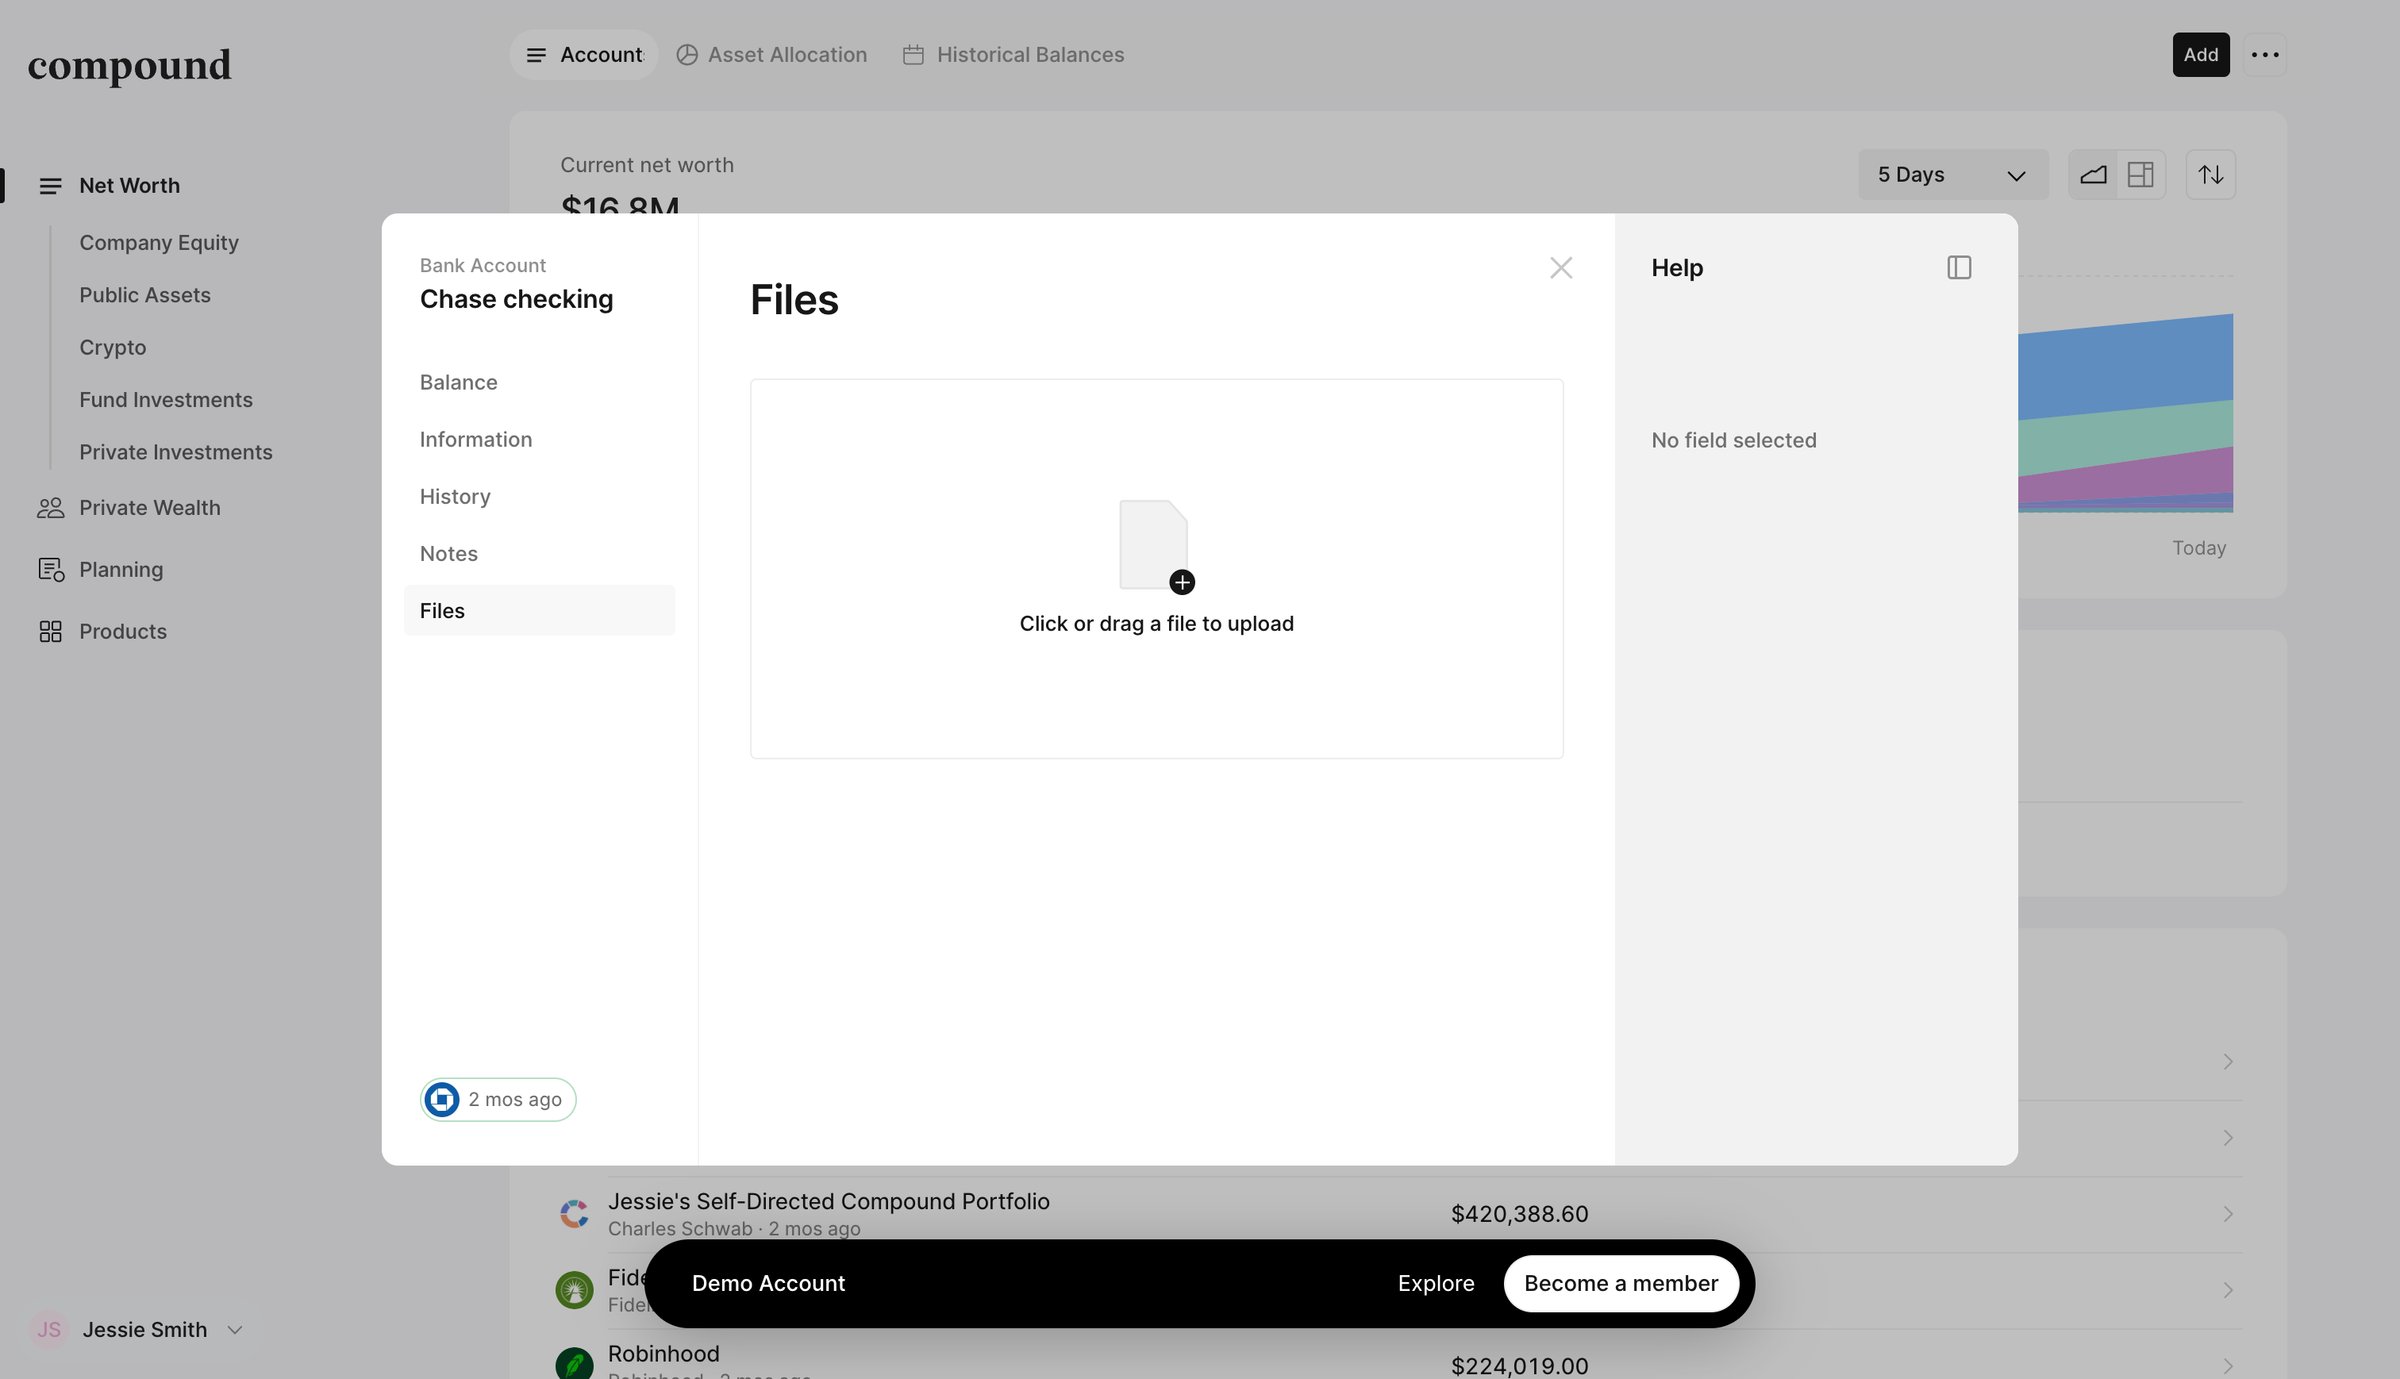This screenshot has height=1379, width=2400.
Task: Click the Fidelity logo icon
Action: coord(574,1290)
